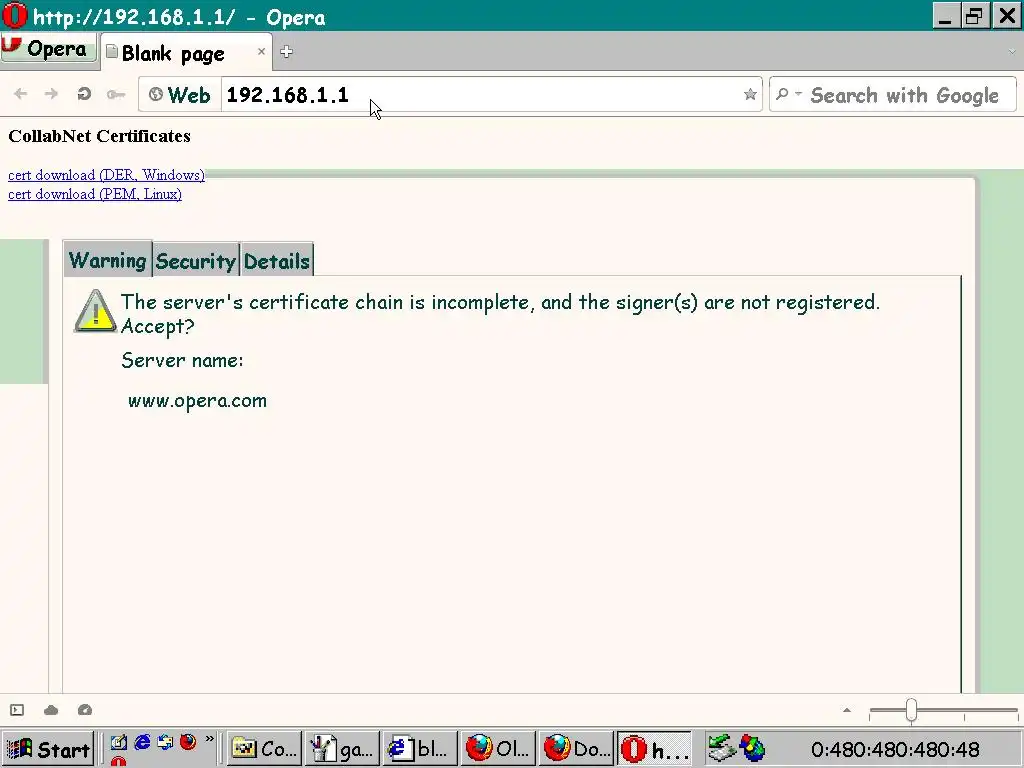Screen dimensions: 1024x768
Task: Switch to the ga... taskbar window
Action: pos(342,748)
